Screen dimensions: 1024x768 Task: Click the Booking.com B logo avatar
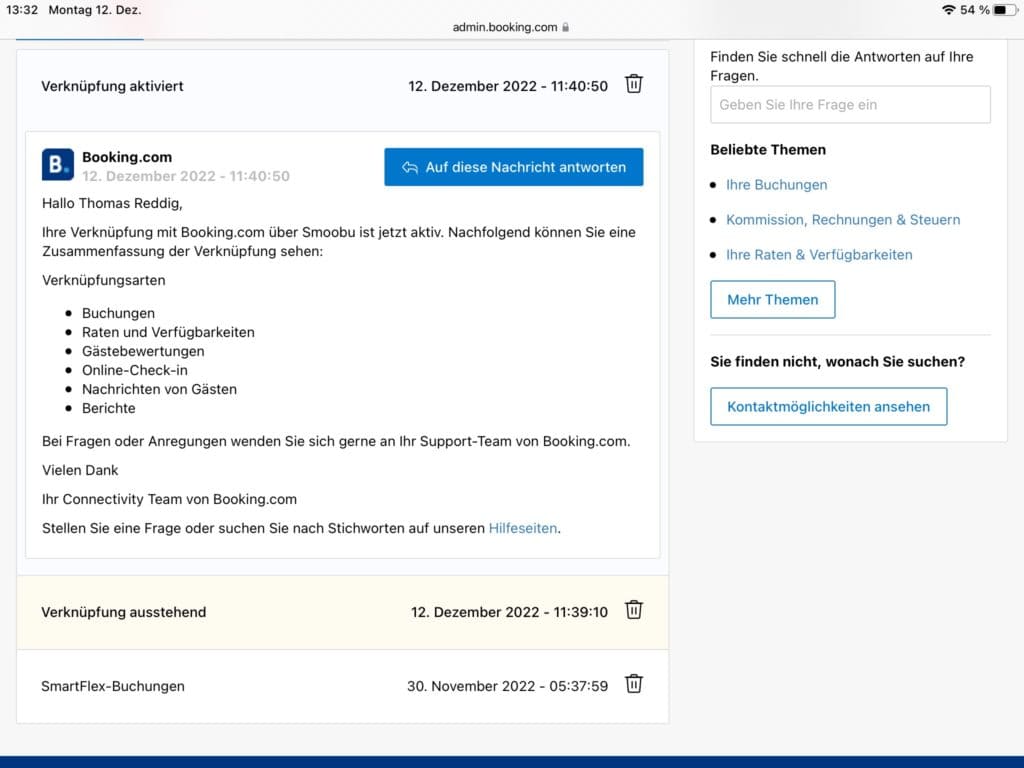(57, 165)
